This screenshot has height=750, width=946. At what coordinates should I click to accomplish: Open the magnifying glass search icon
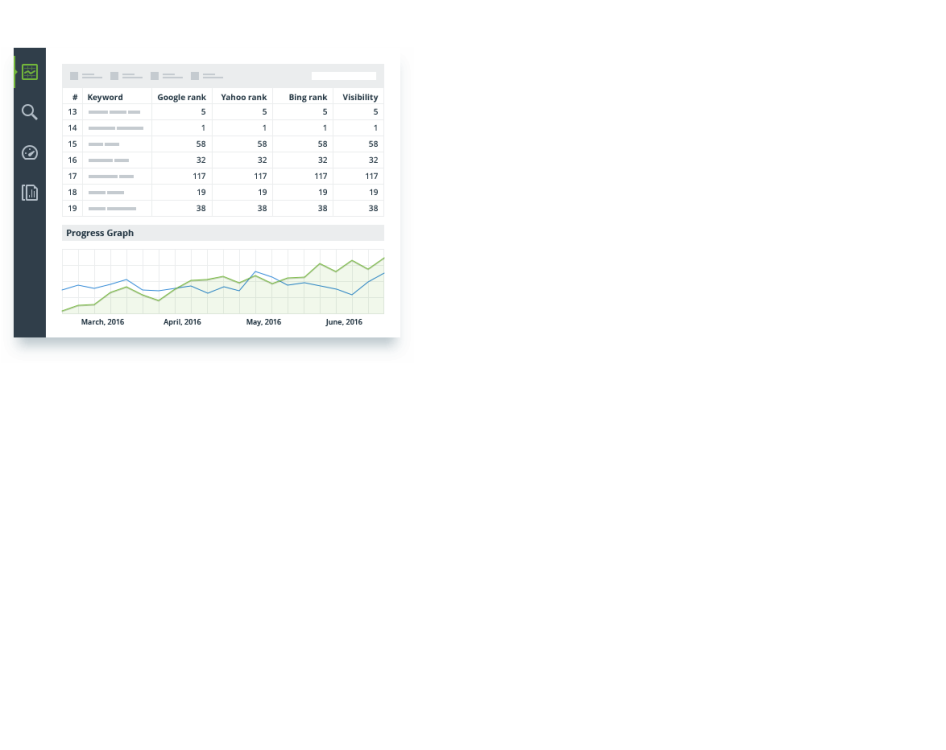point(30,112)
